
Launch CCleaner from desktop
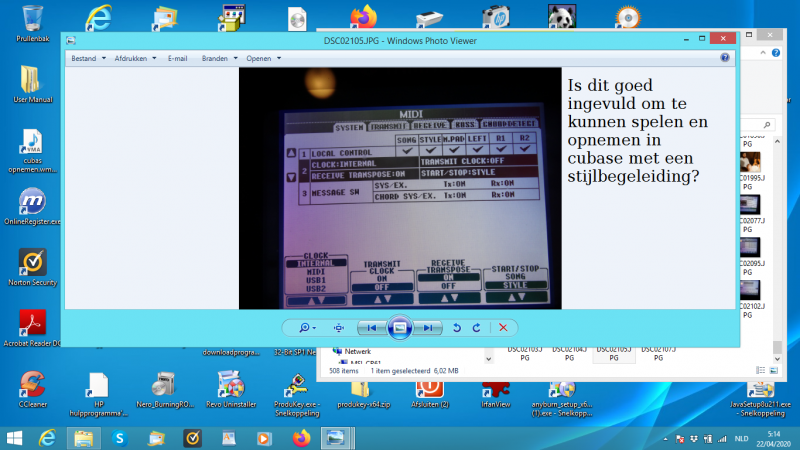tap(33, 389)
